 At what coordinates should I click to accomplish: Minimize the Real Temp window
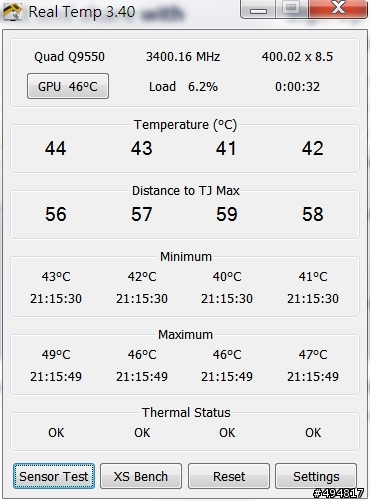258,9
